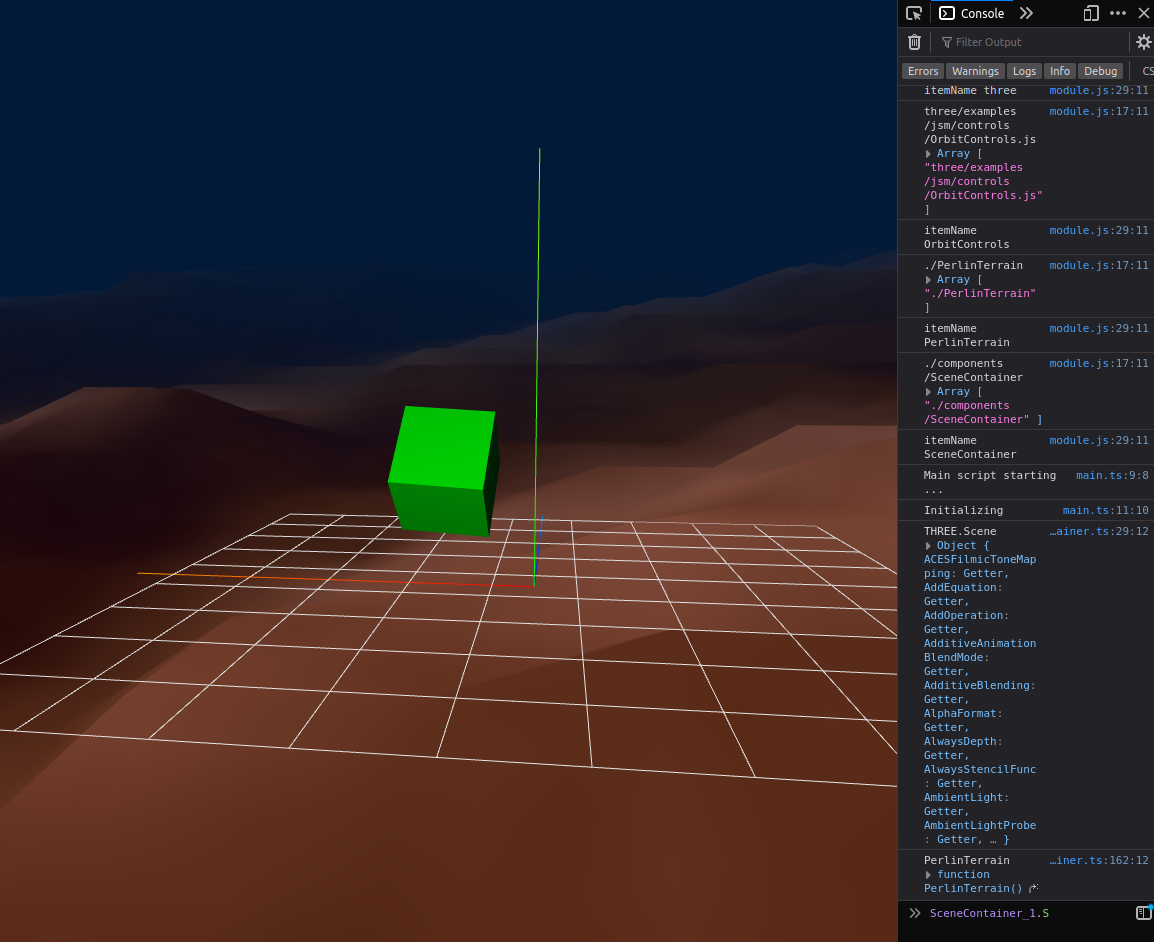This screenshot has height=942, width=1154.
Task: Jump to PerlinTerrain function definition arrow
Action: pyautogui.click(x=1033, y=888)
